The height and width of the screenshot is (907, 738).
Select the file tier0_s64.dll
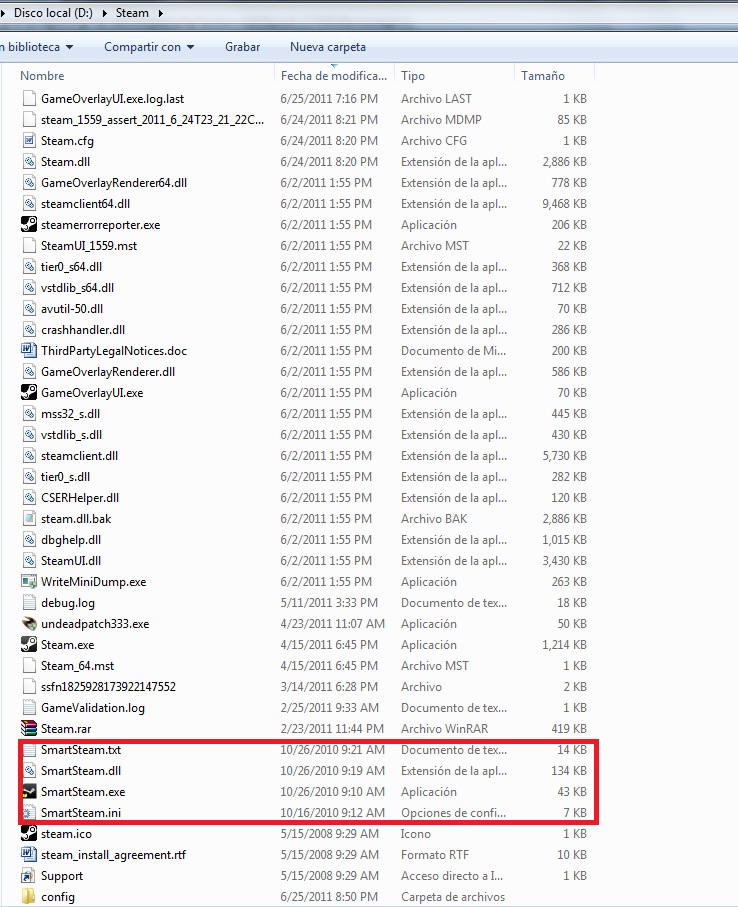71,267
